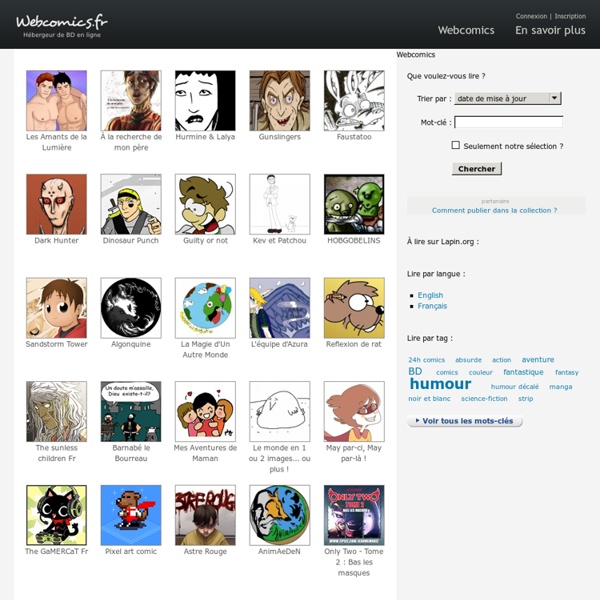
Task: Click the Inscription link
Action: pos(570,16)
